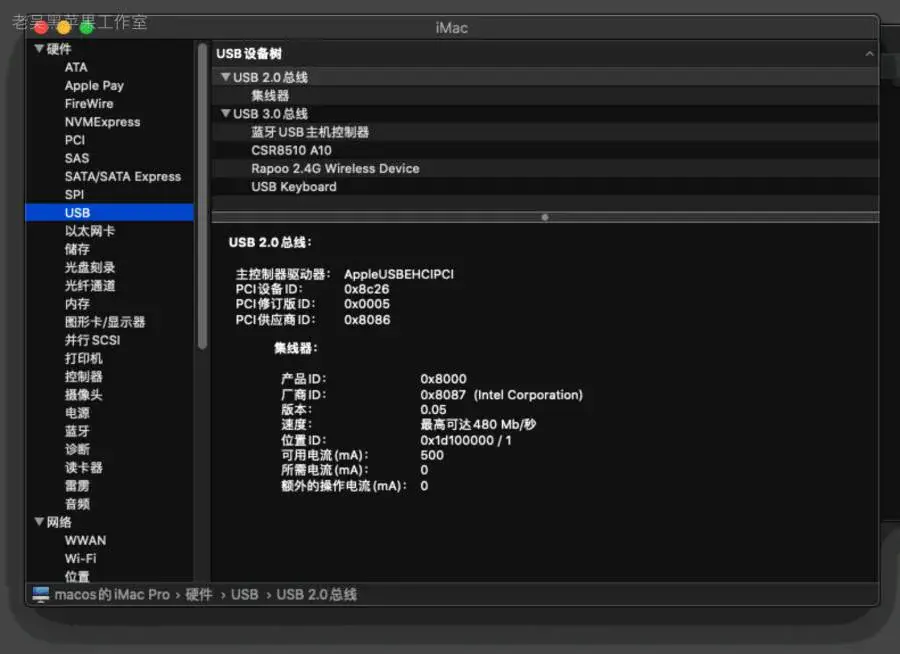Click 硬件 in the bottom path bar
Screen dimensions: 900x654
(199, 594)
